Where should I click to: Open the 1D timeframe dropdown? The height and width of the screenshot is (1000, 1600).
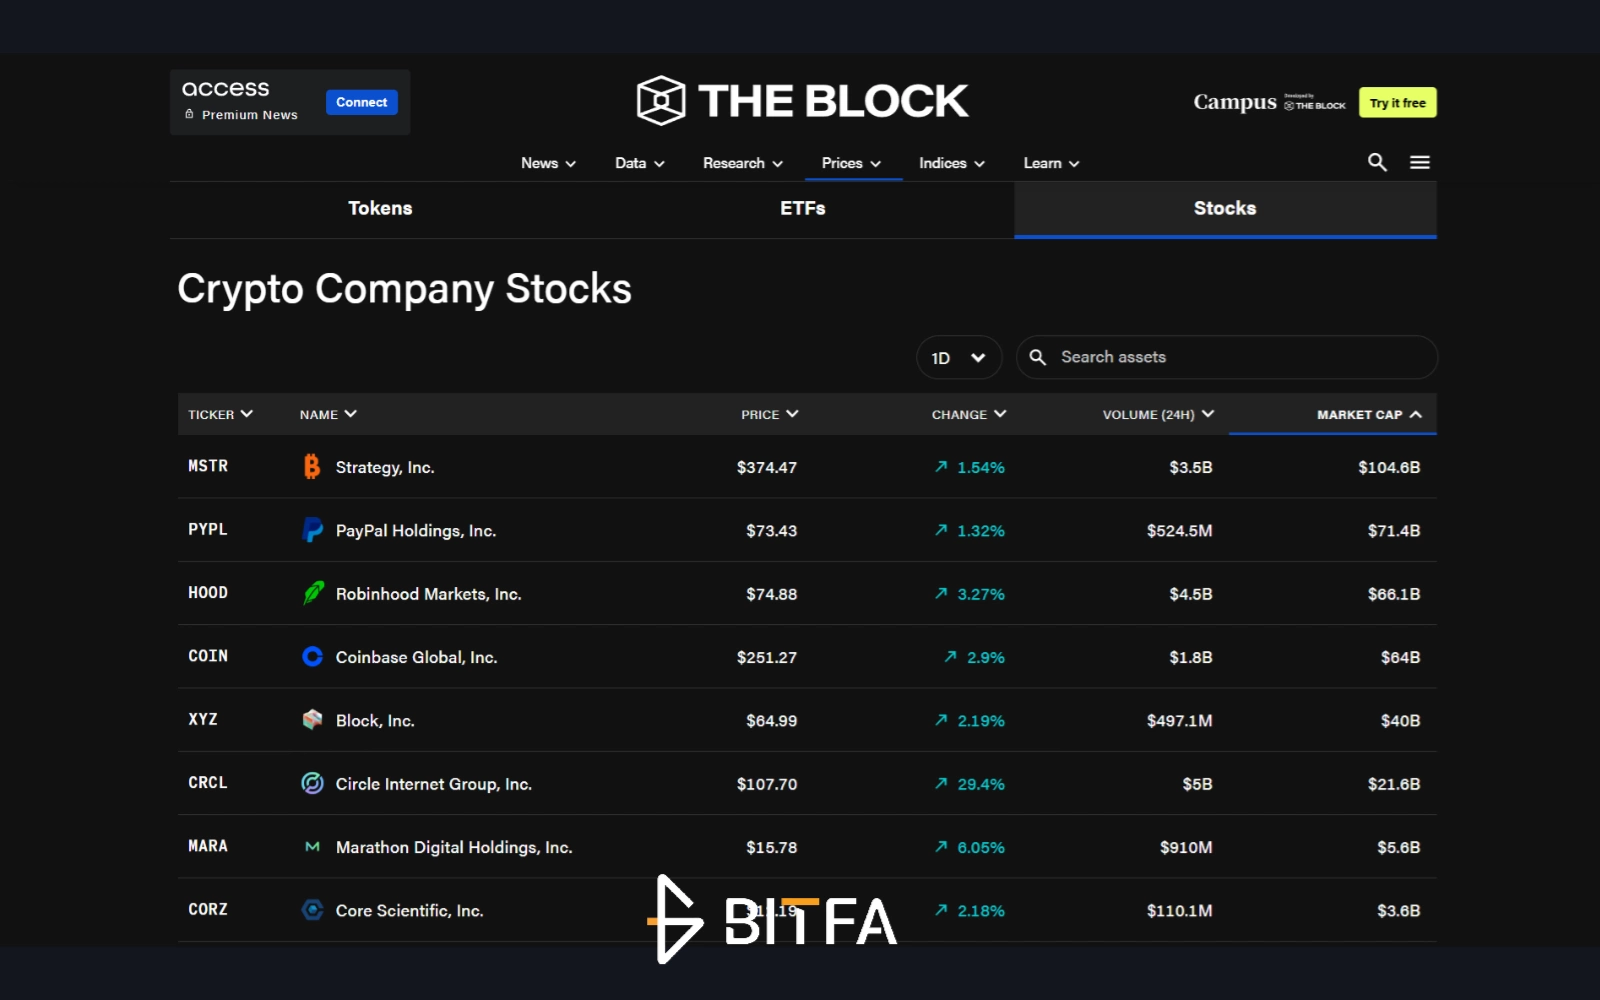pyautogui.click(x=959, y=357)
